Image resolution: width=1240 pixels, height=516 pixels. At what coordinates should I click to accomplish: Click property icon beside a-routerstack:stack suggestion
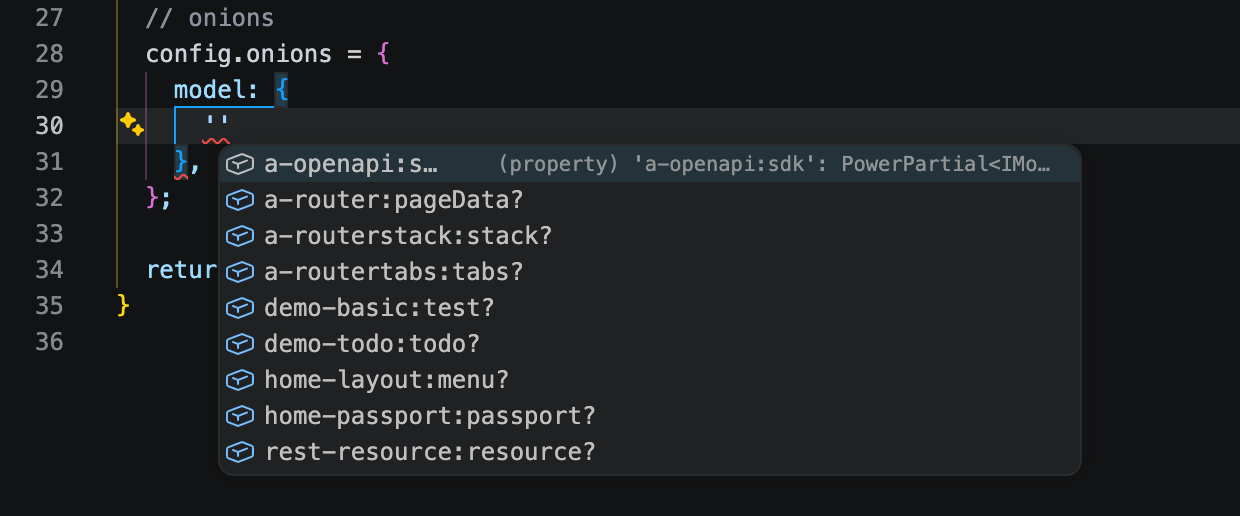[239, 236]
